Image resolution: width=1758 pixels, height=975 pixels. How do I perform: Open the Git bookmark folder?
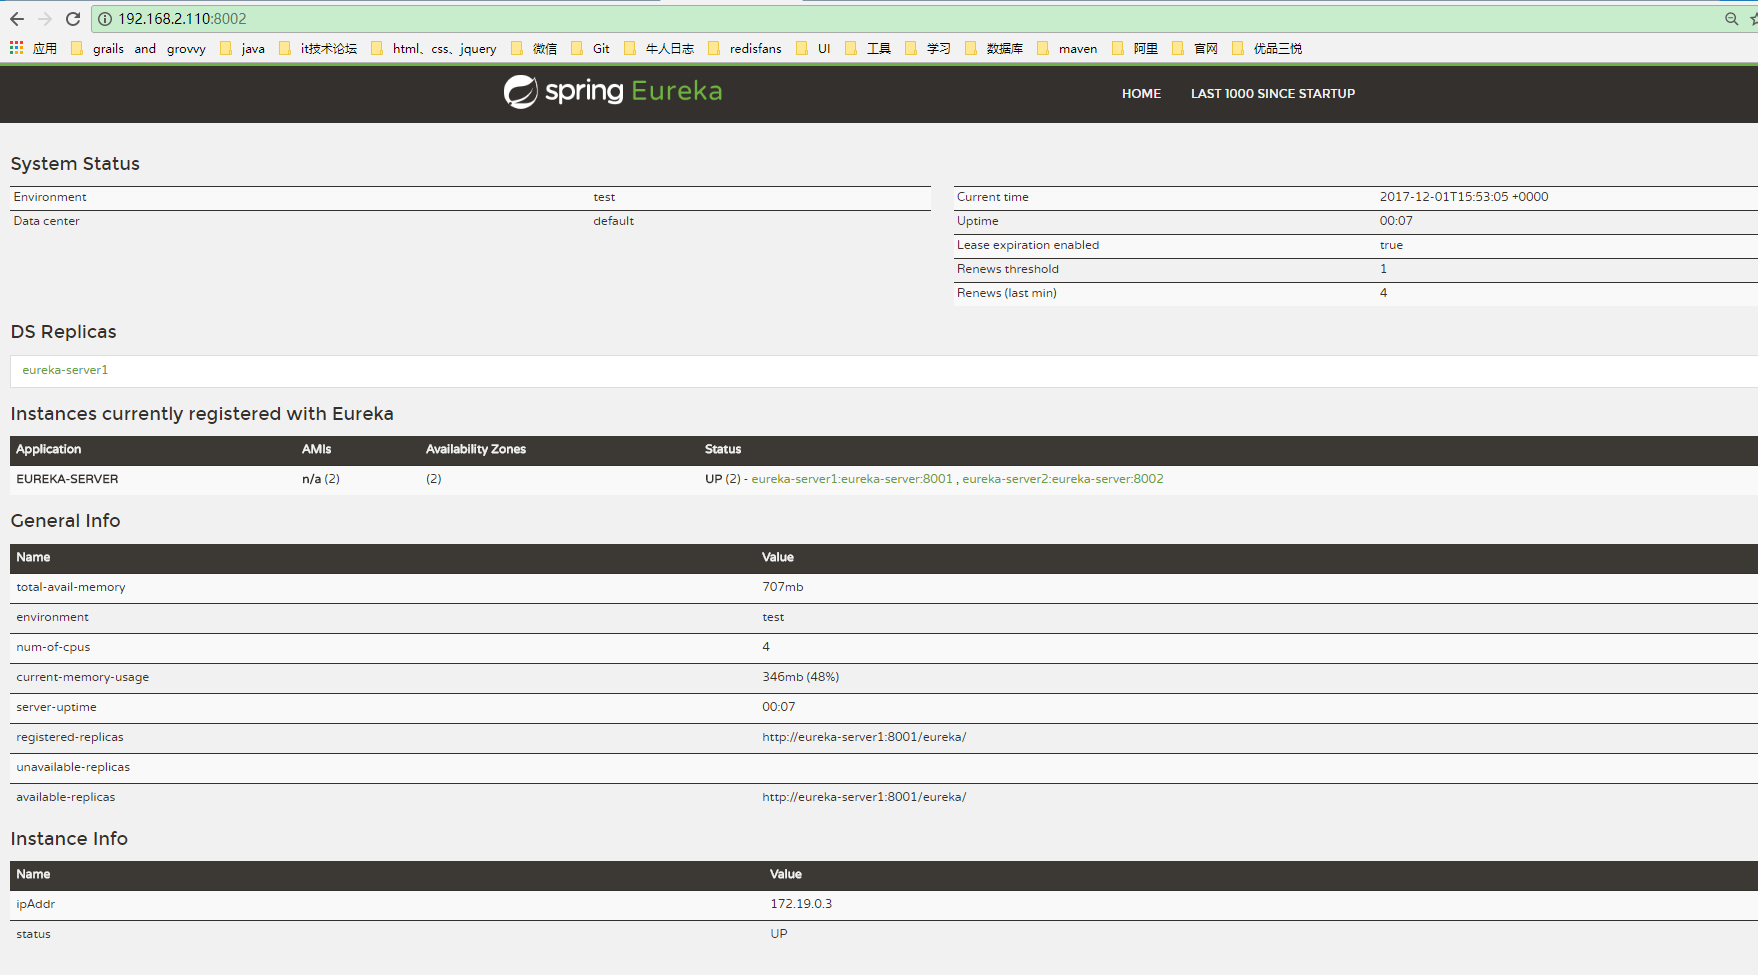point(591,48)
